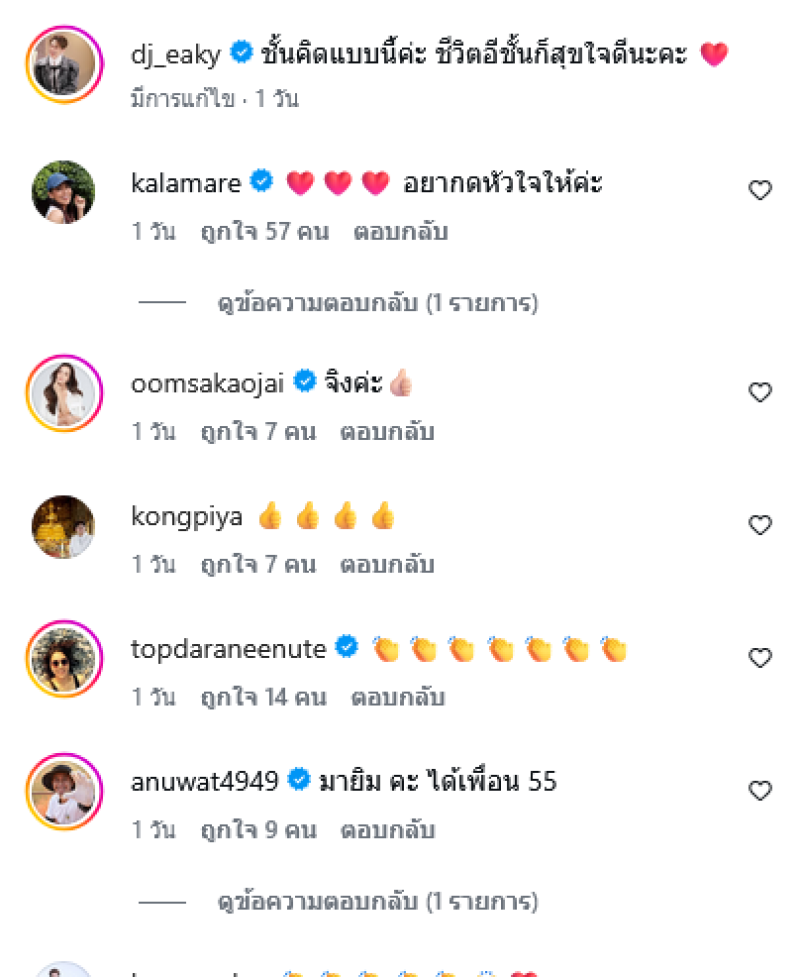Open kalamare profile picture

tap(64, 192)
